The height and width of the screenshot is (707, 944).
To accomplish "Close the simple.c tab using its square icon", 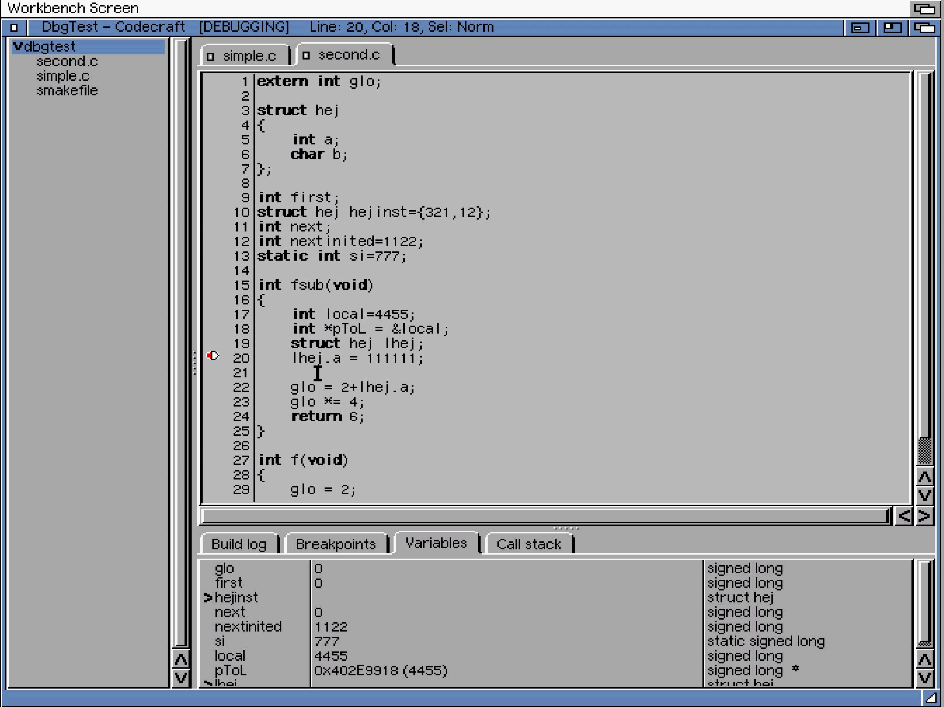I will (211, 56).
